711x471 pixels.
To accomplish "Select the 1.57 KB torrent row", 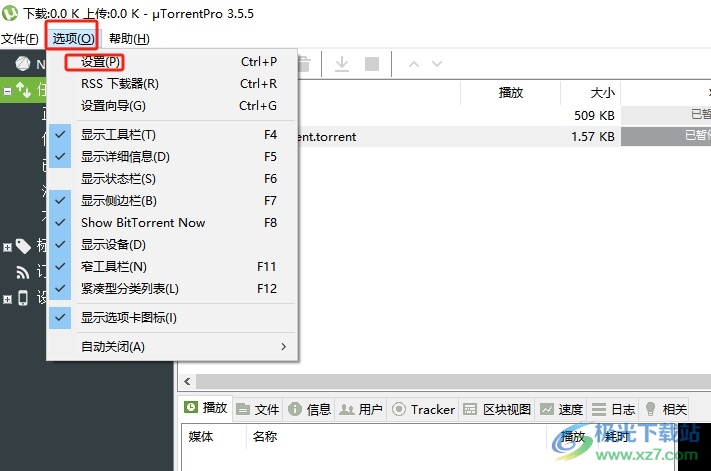I will click(504, 136).
